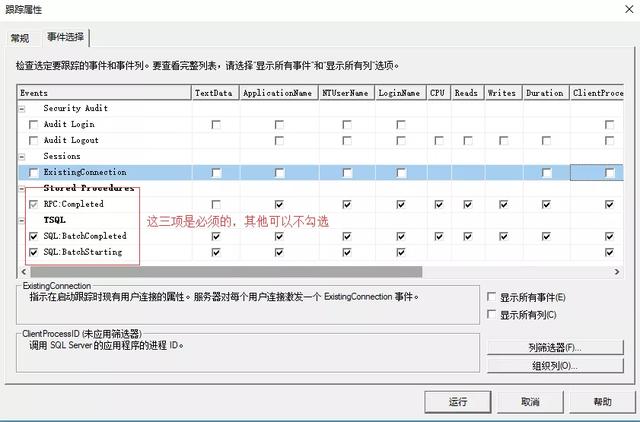The width and height of the screenshot is (640, 422).
Task: Open the 列筛选器(F)... dialog
Action: pyautogui.click(x=555, y=347)
